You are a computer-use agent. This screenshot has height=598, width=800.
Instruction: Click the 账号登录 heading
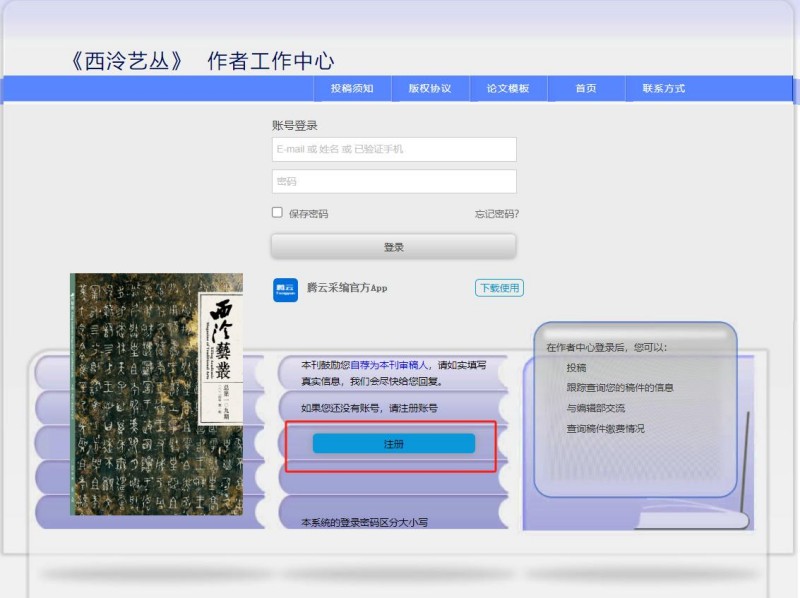294,126
